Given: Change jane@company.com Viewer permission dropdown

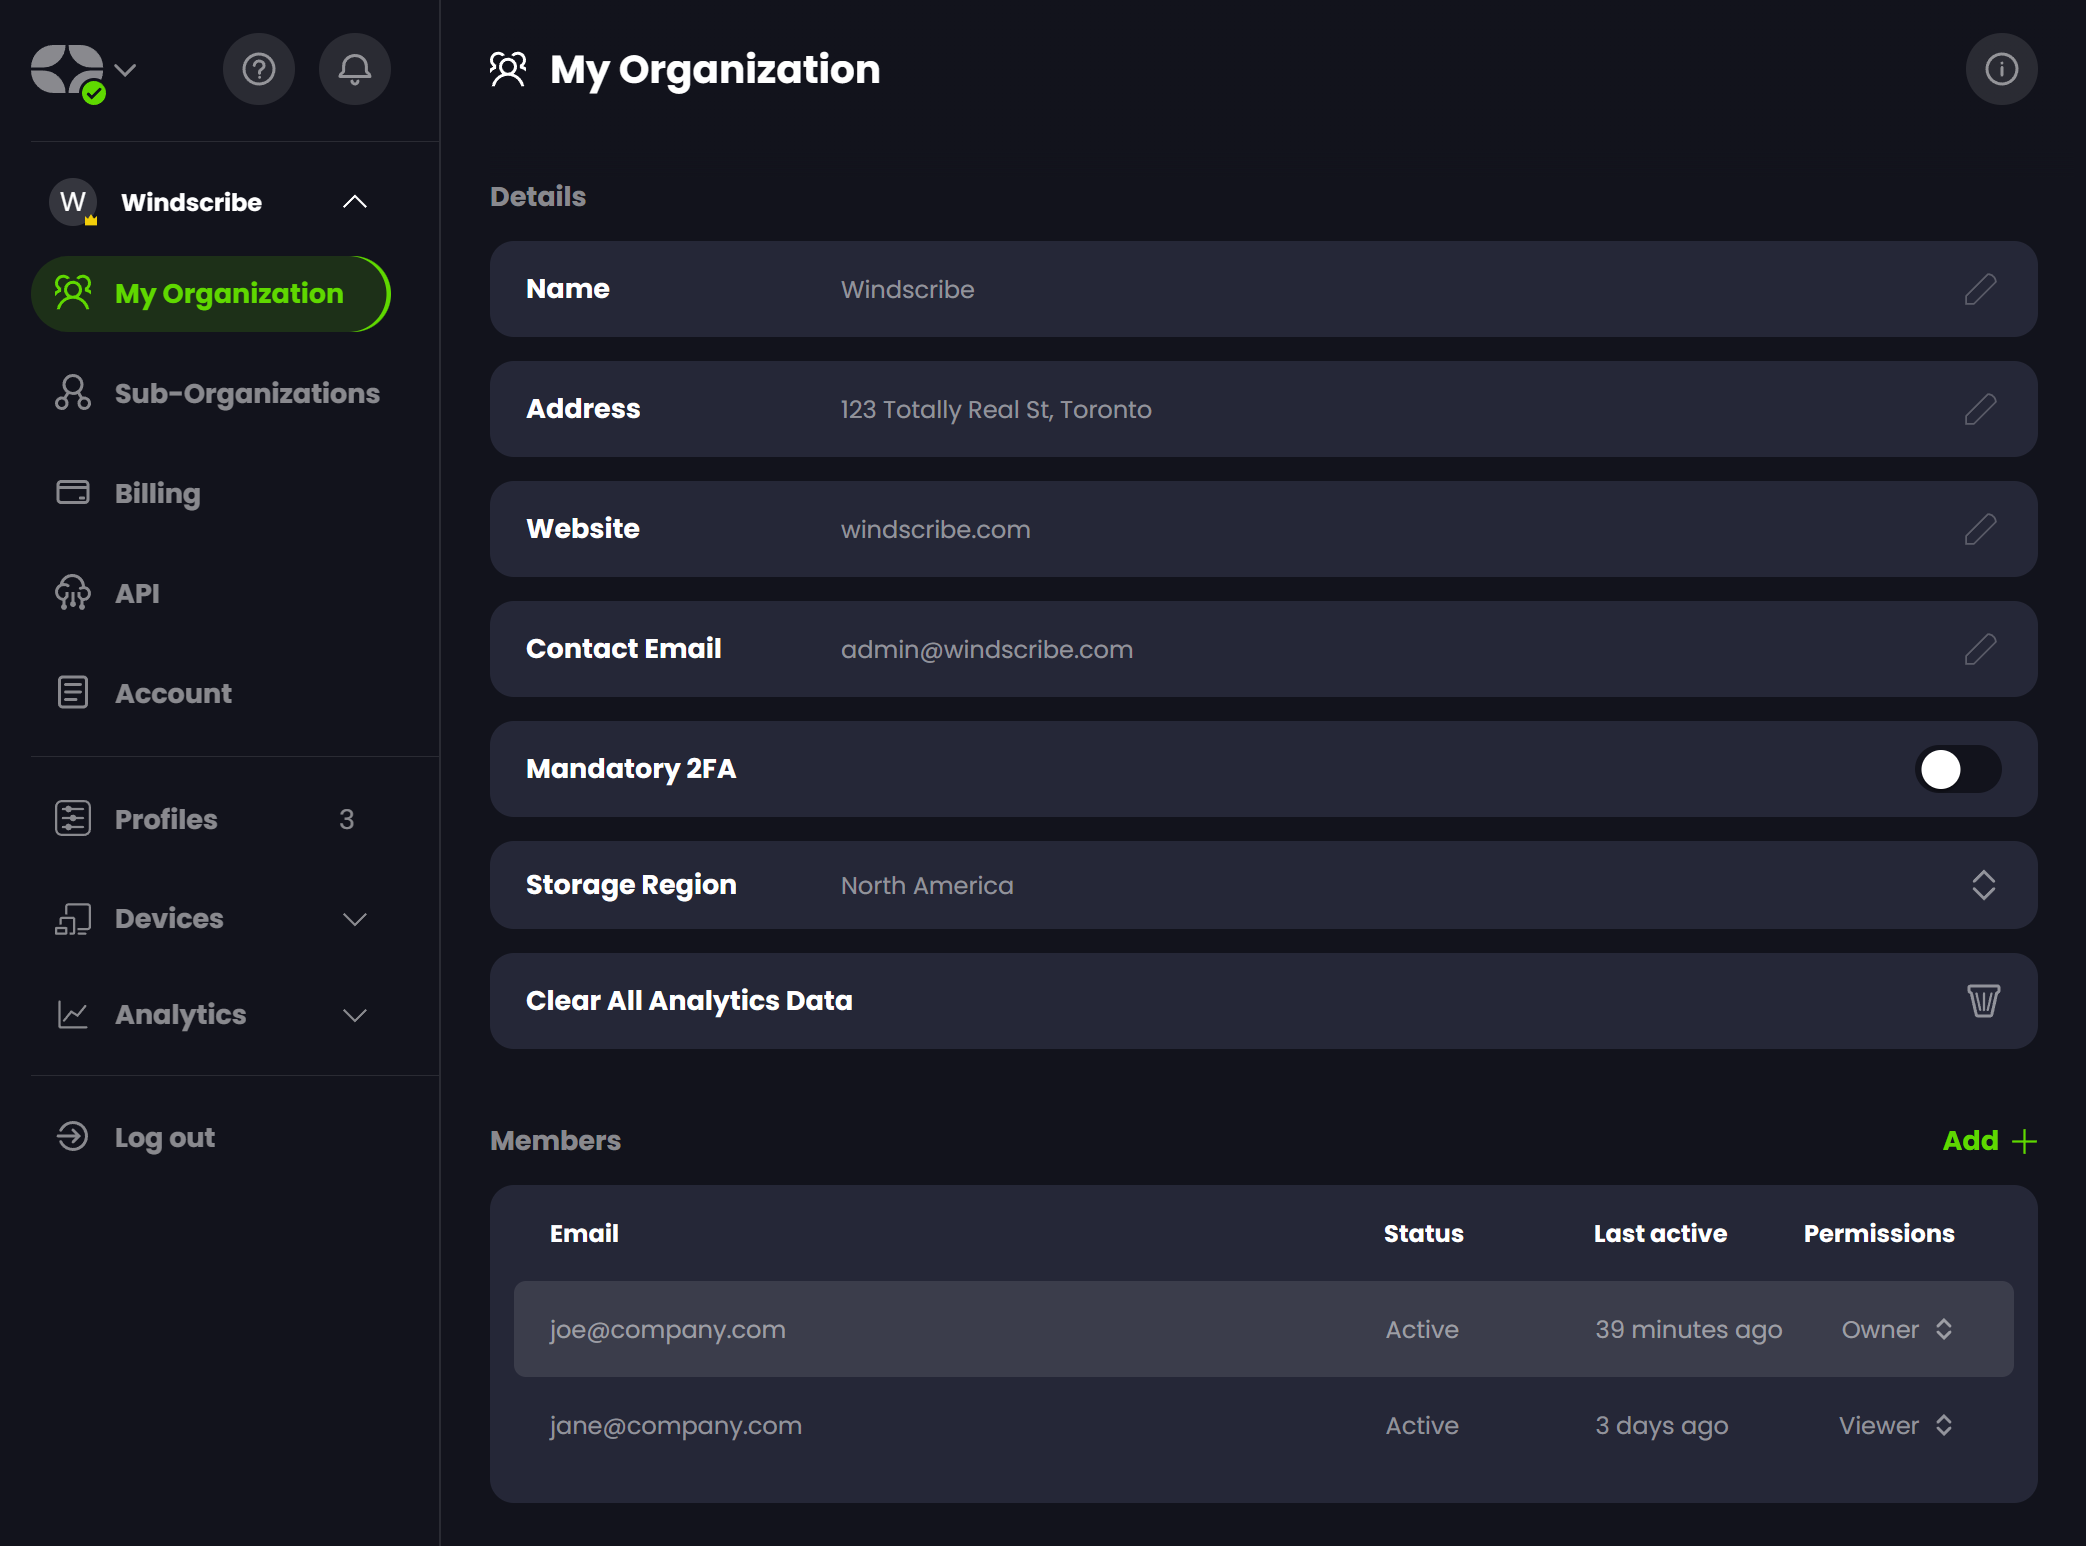Looking at the screenshot, I should pyautogui.click(x=1895, y=1425).
